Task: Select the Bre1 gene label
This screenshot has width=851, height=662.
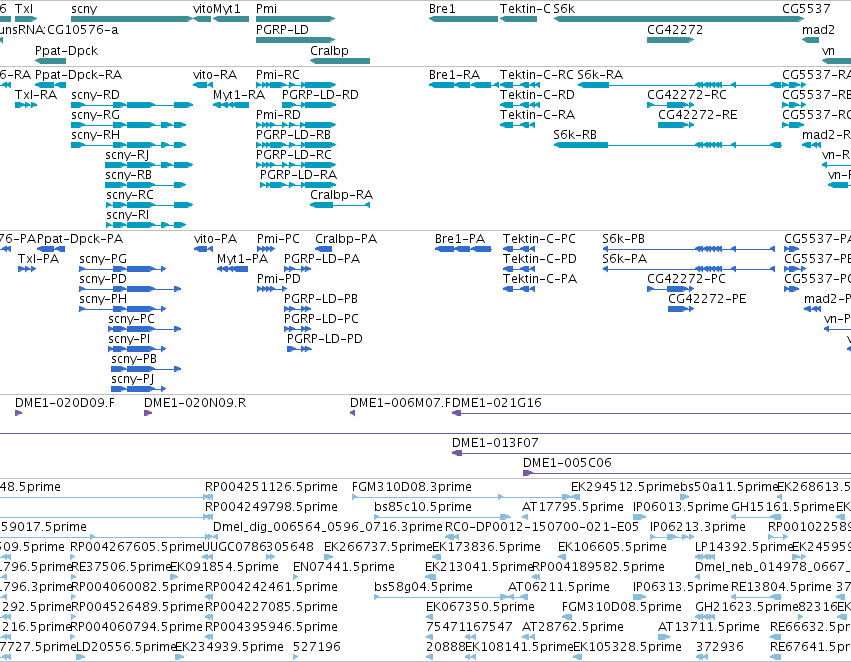Action: [x=442, y=9]
